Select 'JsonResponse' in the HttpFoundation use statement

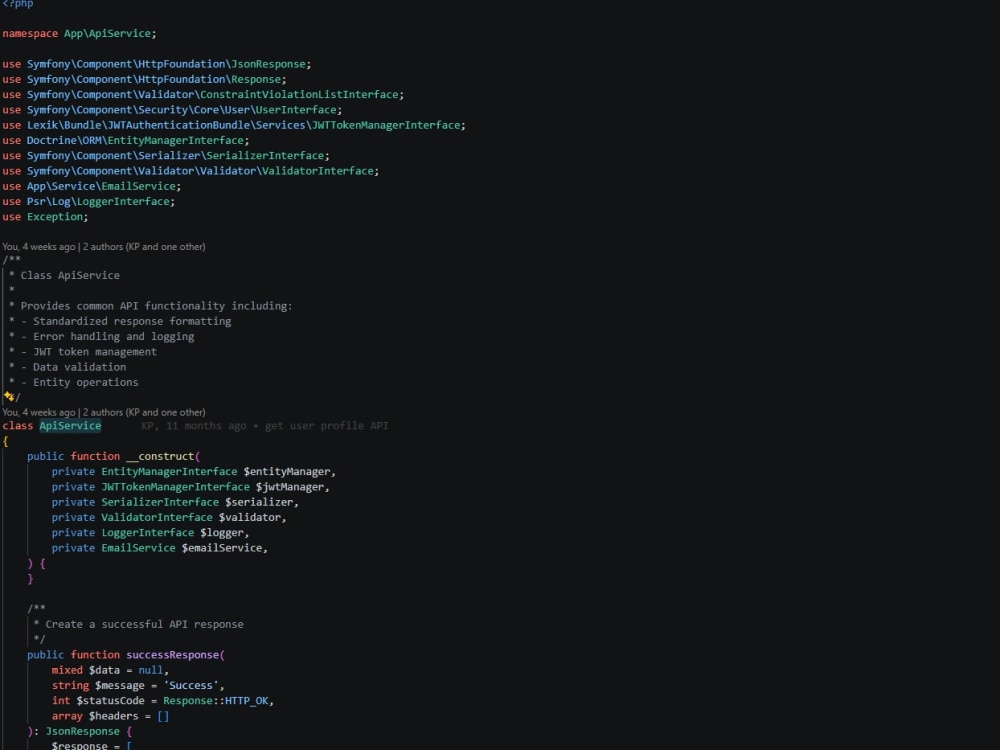coord(268,64)
